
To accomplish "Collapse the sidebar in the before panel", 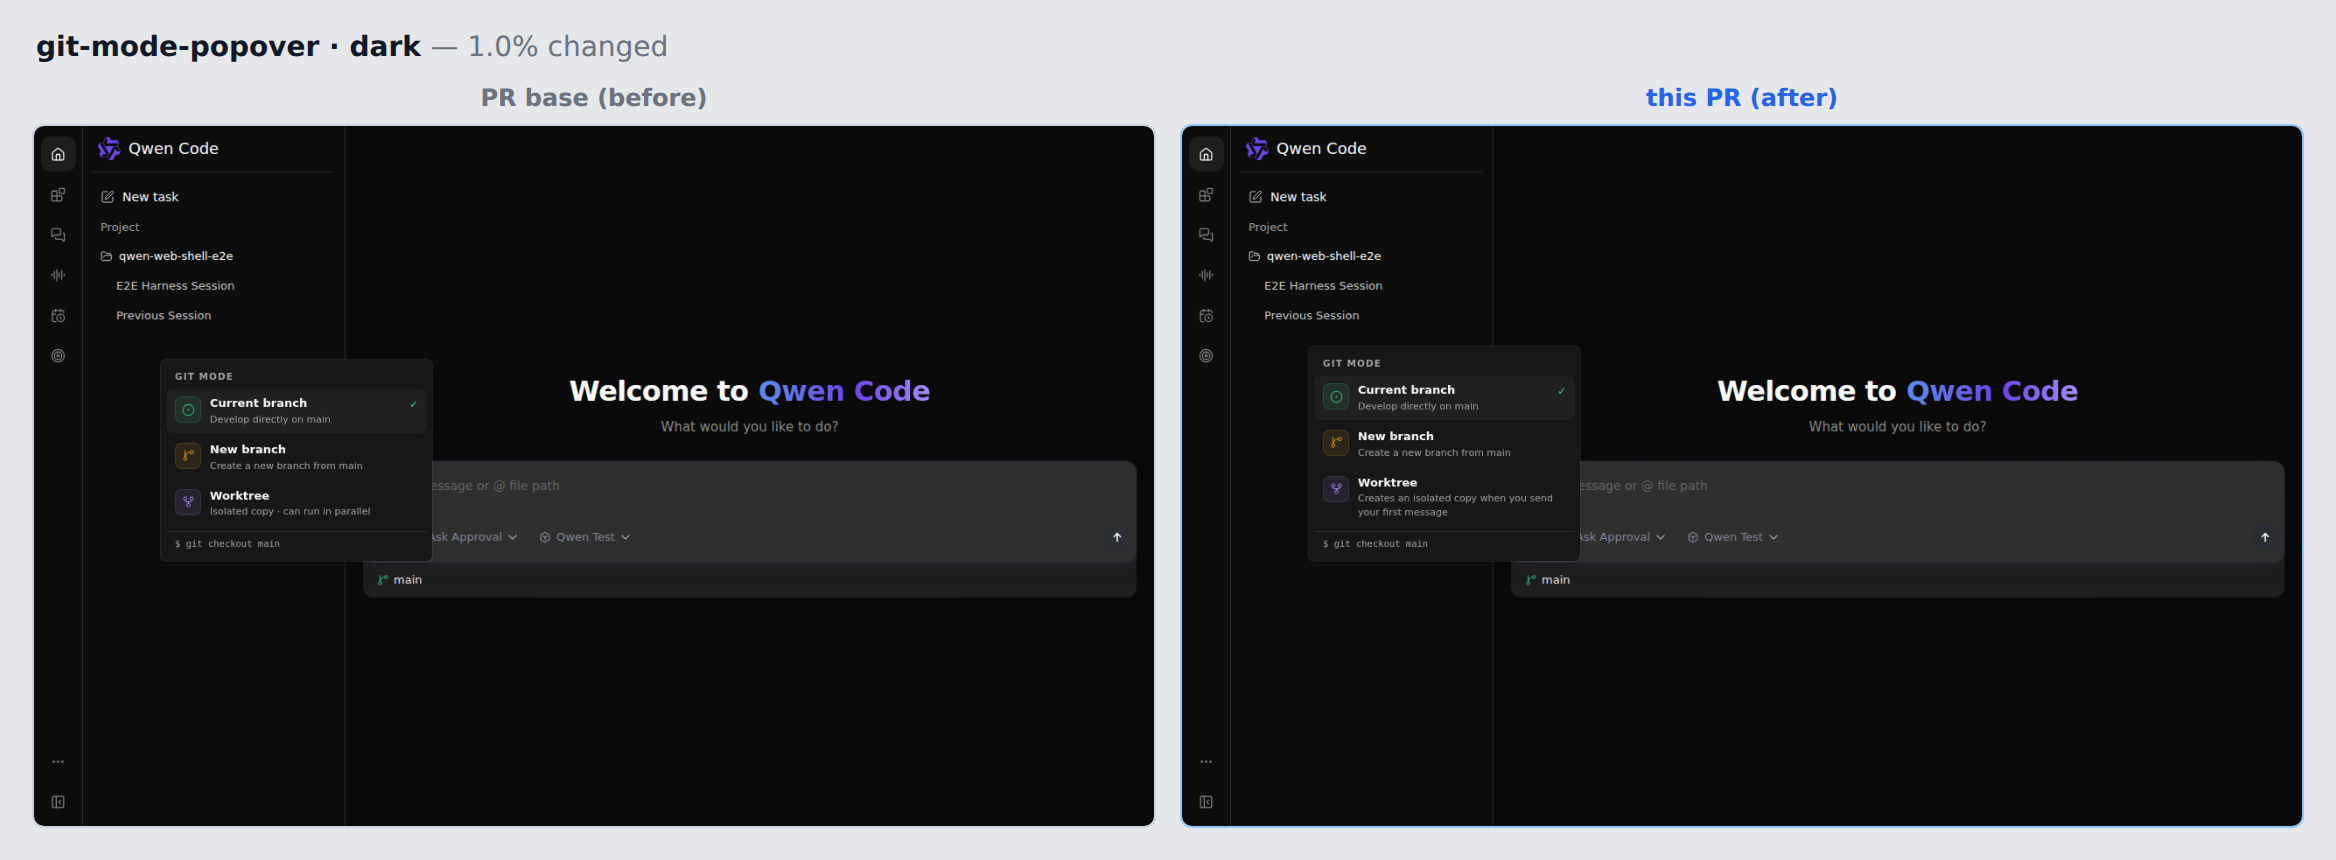I will [x=58, y=802].
